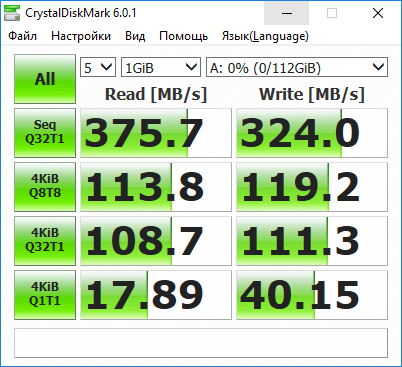
Task: Open the Вид menu
Action: (135, 36)
